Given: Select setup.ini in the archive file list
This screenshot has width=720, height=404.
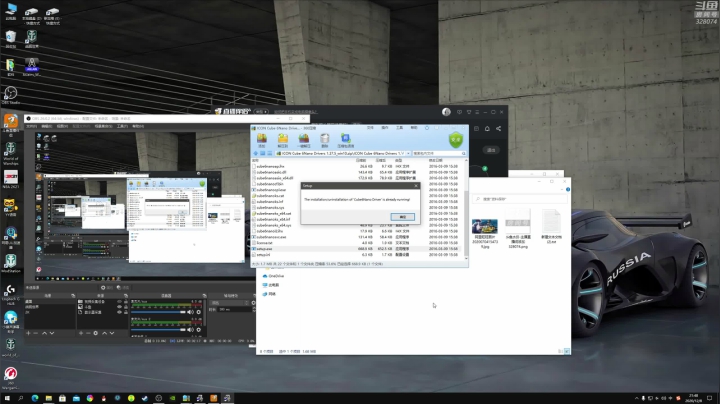Looking at the screenshot, I should (264, 254).
